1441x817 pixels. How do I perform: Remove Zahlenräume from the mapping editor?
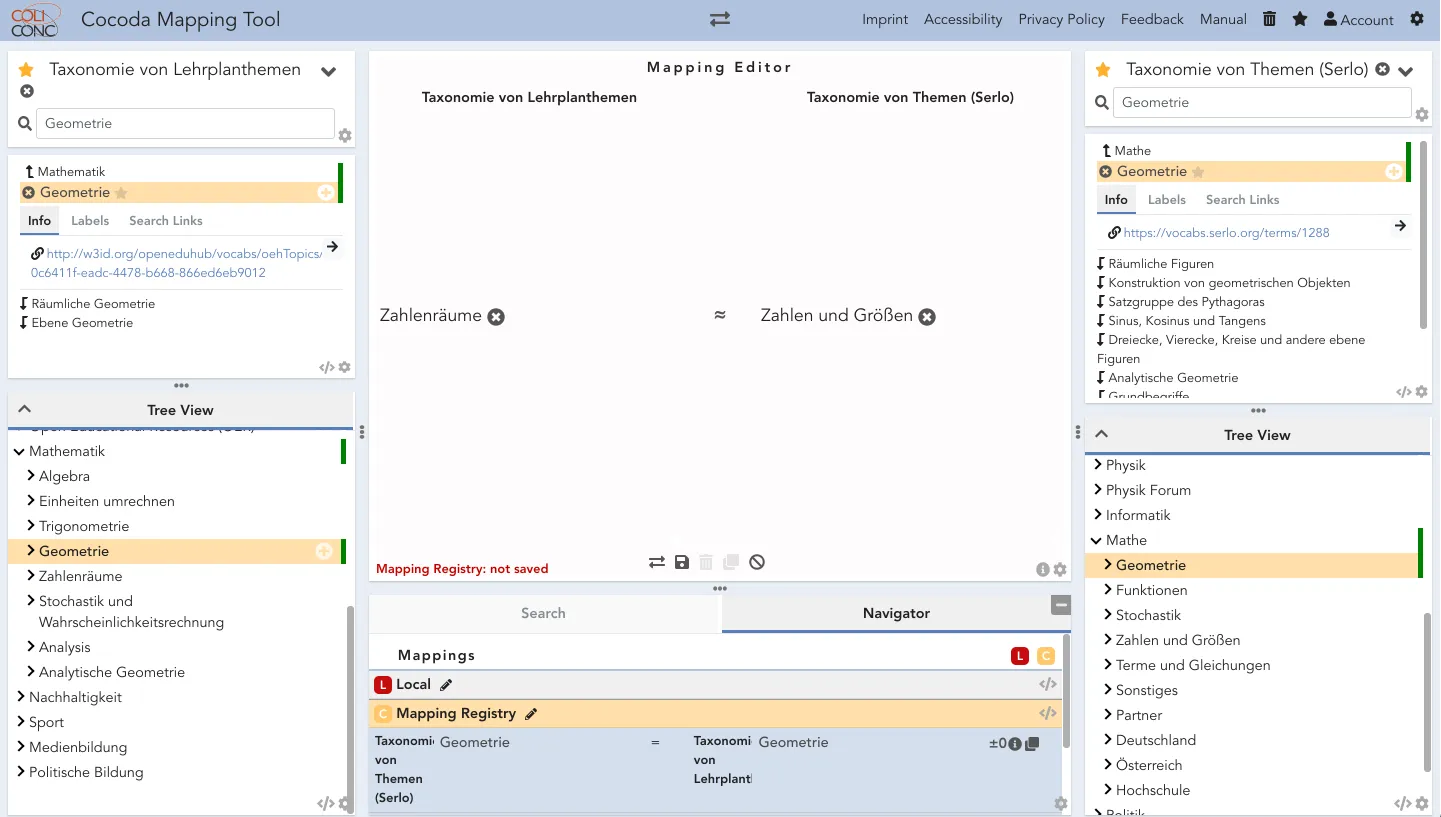pyautogui.click(x=496, y=317)
